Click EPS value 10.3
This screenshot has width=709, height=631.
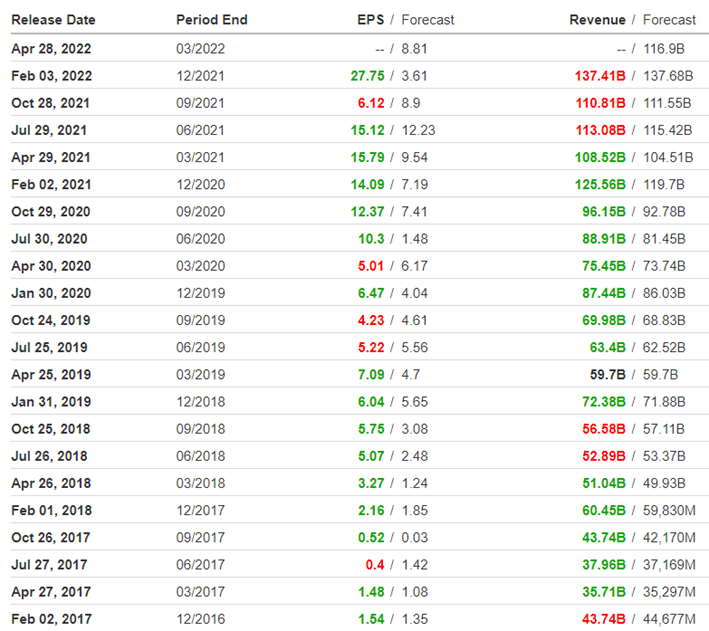point(371,239)
